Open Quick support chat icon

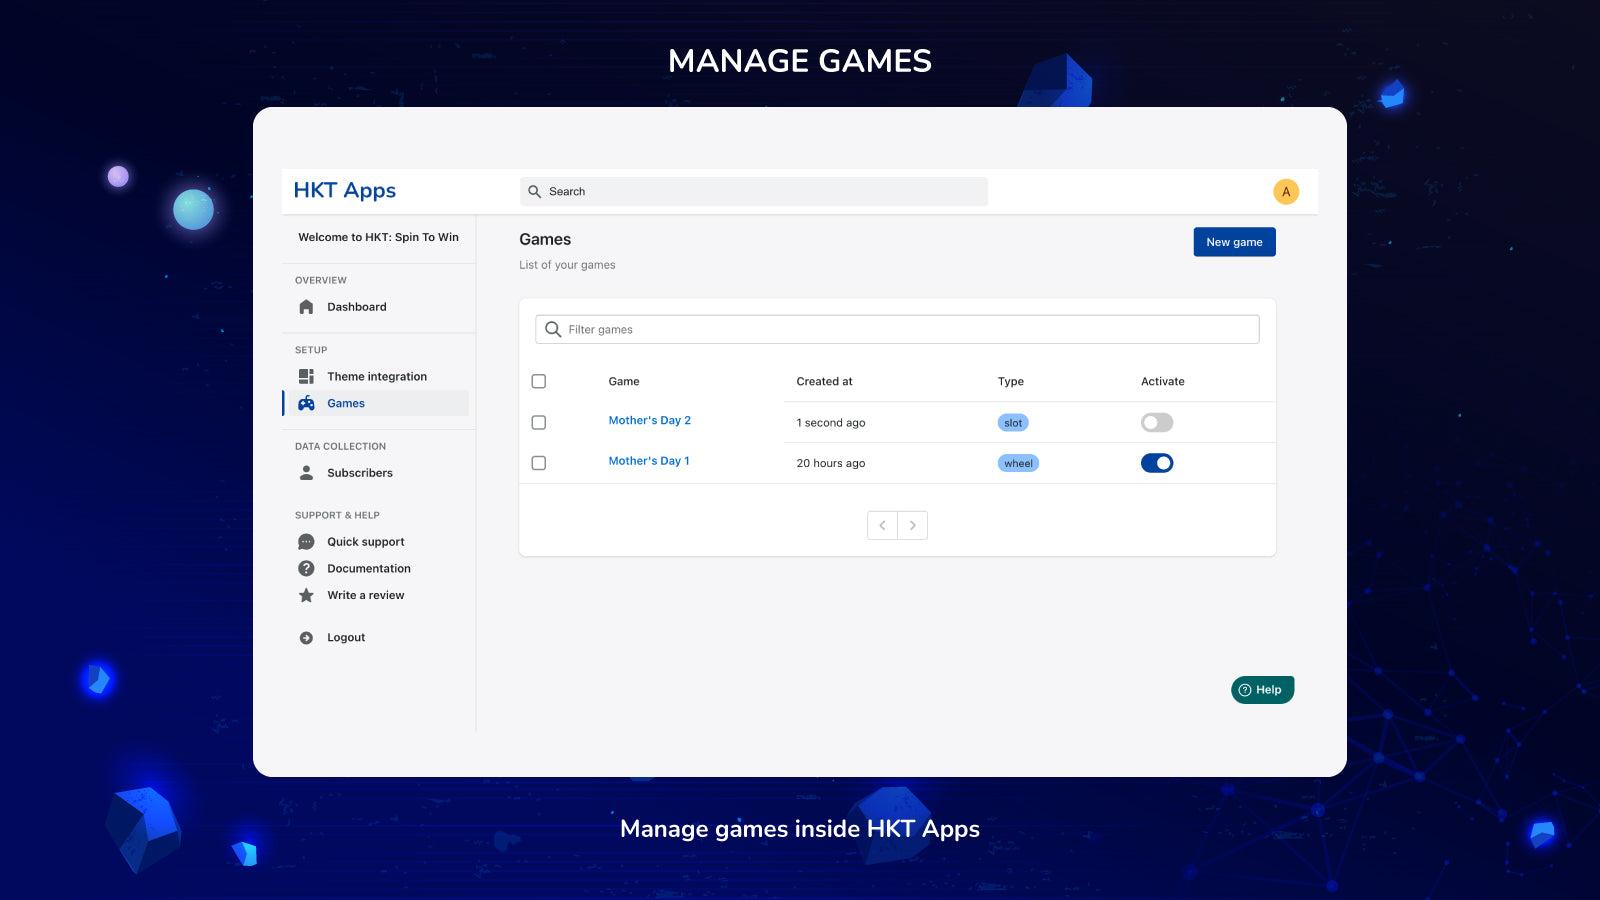[306, 541]
